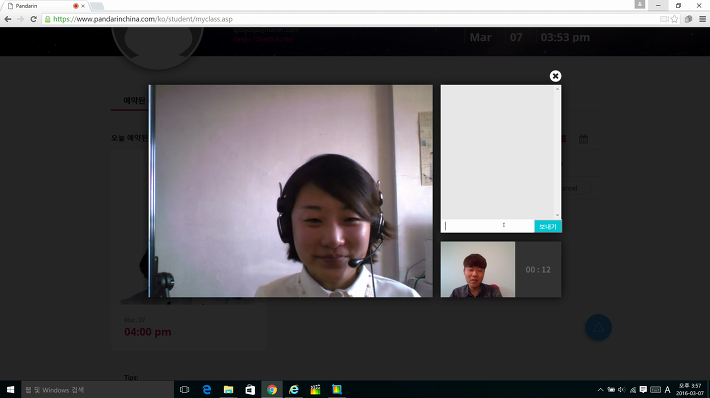The image size is (710, 398).
Task: Open the blue square app in taskbar
Action: pos(337,389)
